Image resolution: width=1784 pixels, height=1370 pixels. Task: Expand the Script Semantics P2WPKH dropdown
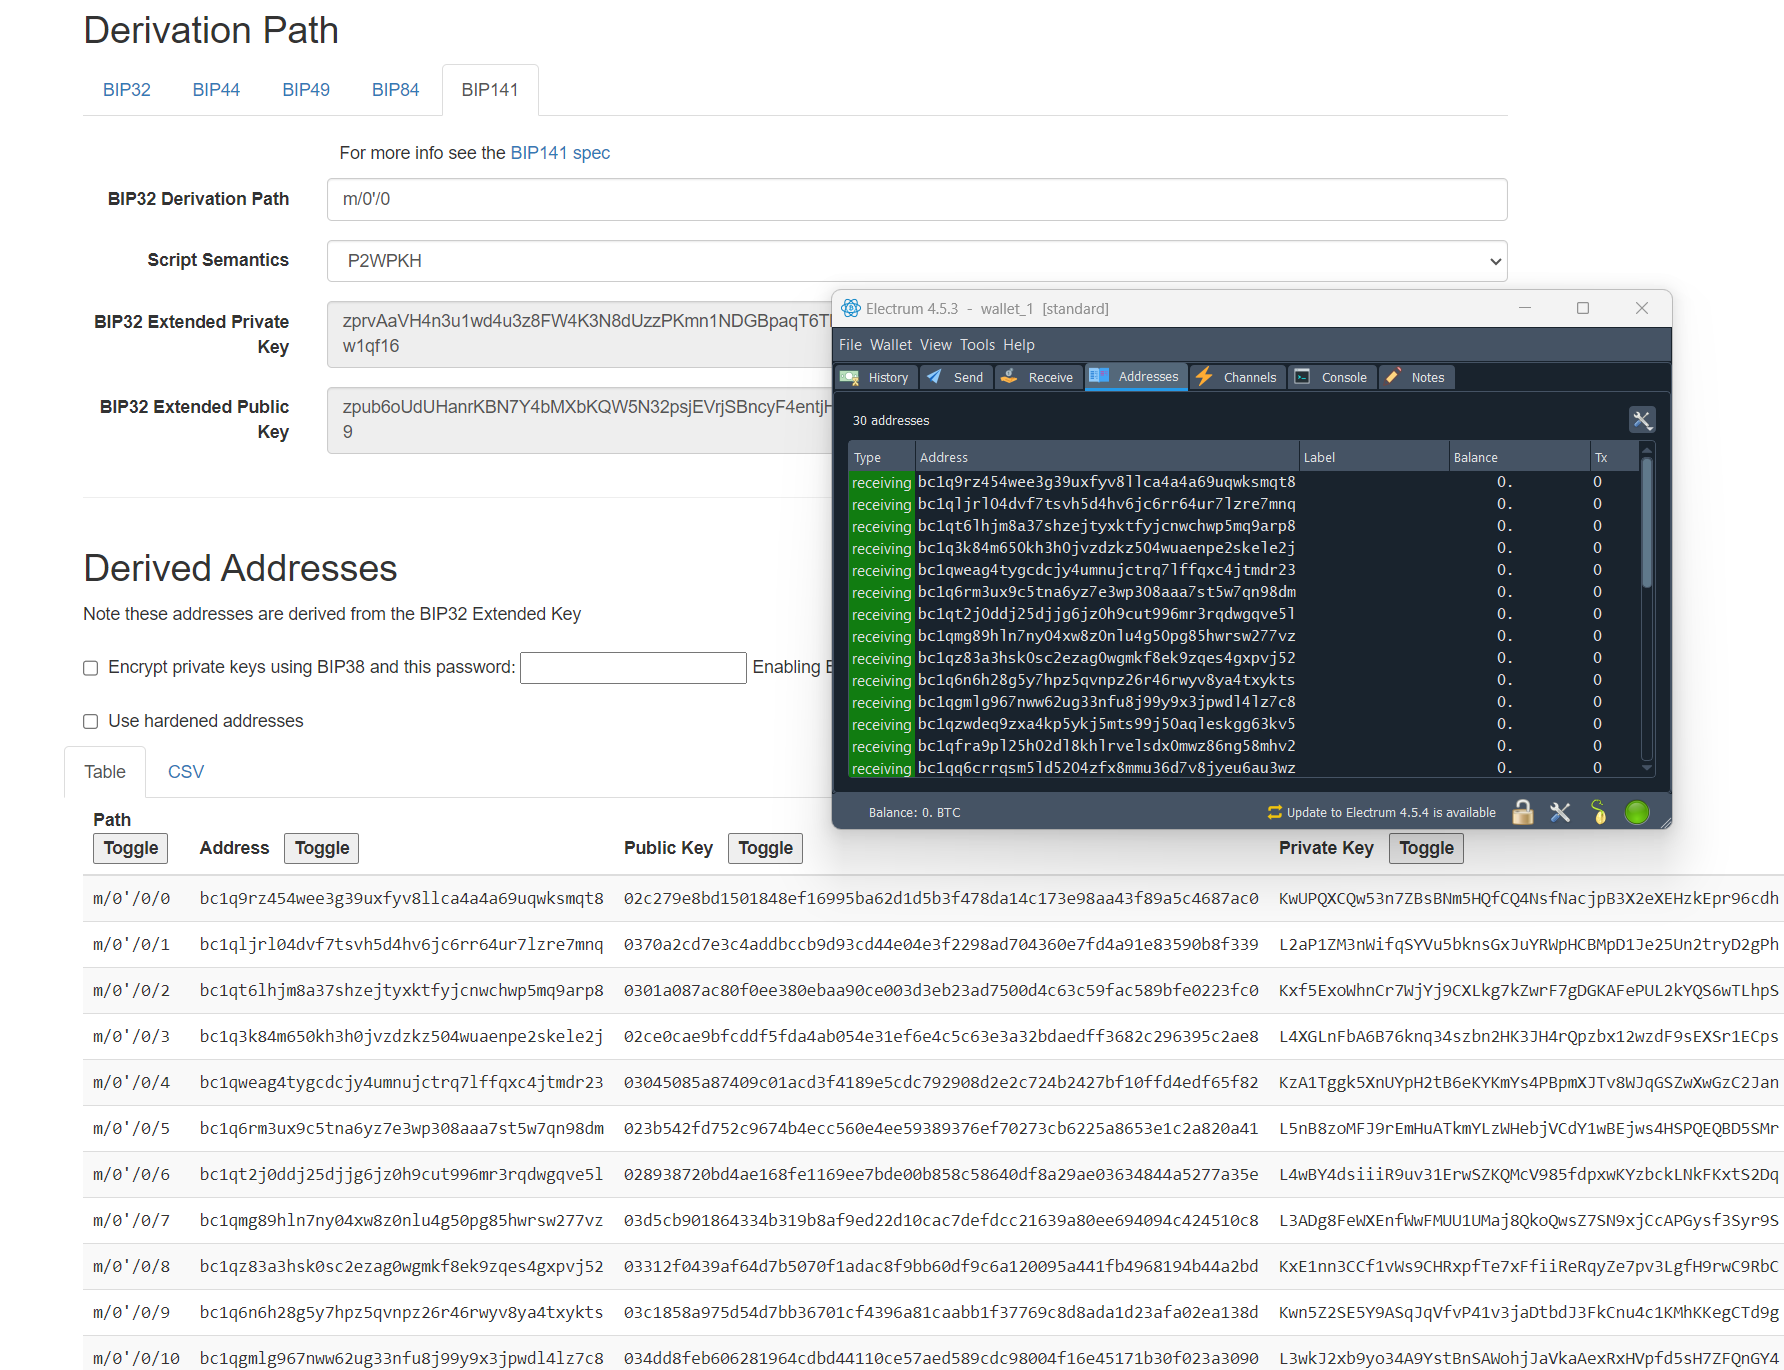pos(916,261)
